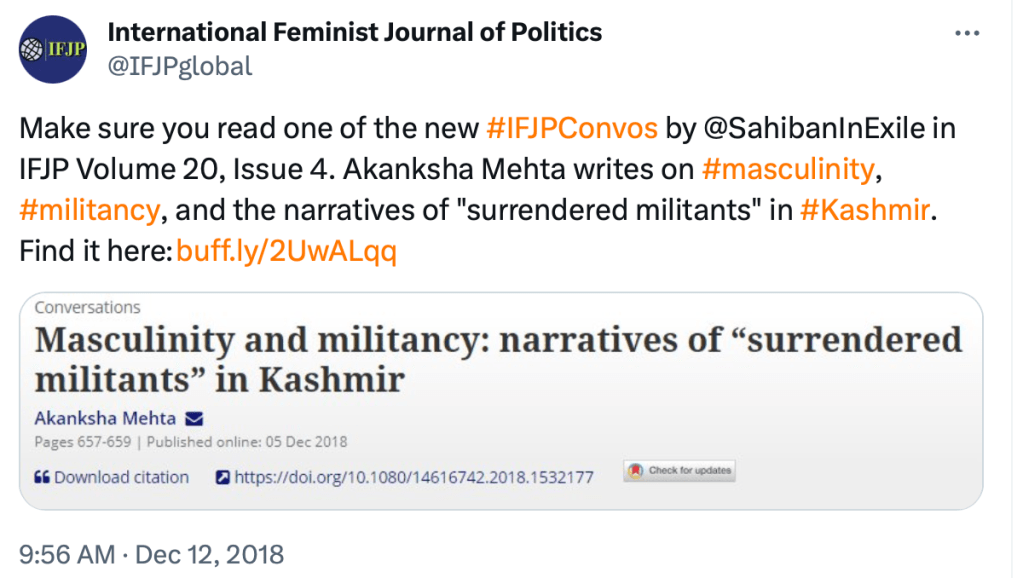Image resolution: width=1023 pixels, height=578 pixels.
Task: Click International Feminist Journal of Politics name
Action: coord(355,33)
